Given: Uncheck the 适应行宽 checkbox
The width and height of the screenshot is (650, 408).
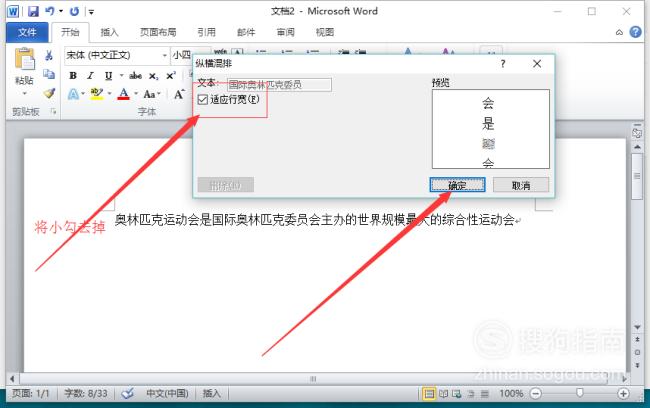Looking at the screenshot, I should click(203, 100).
